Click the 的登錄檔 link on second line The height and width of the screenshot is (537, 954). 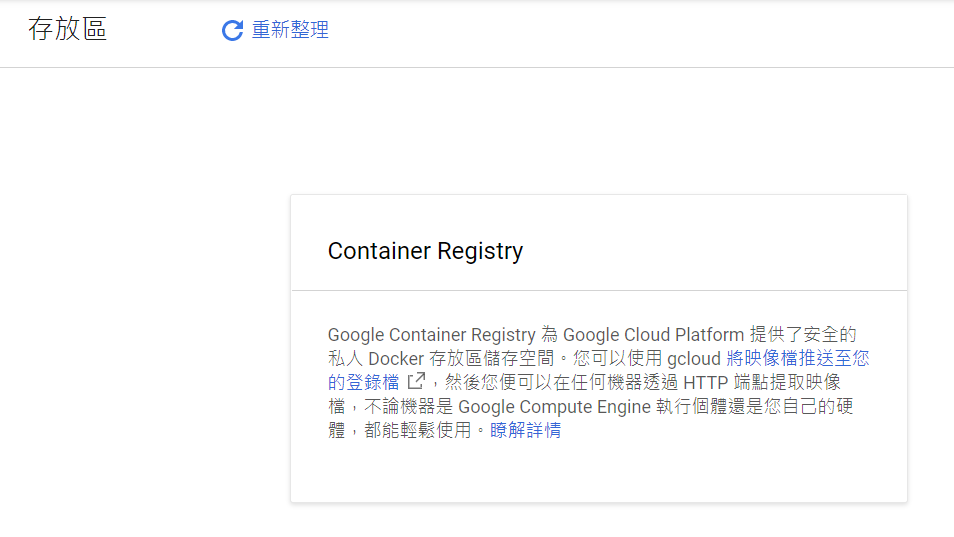[x=364, y=383]
